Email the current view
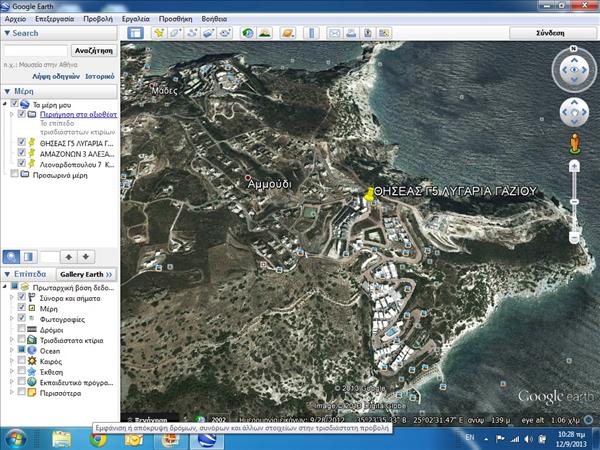This screenshot has width=600, height=450. 334,33
